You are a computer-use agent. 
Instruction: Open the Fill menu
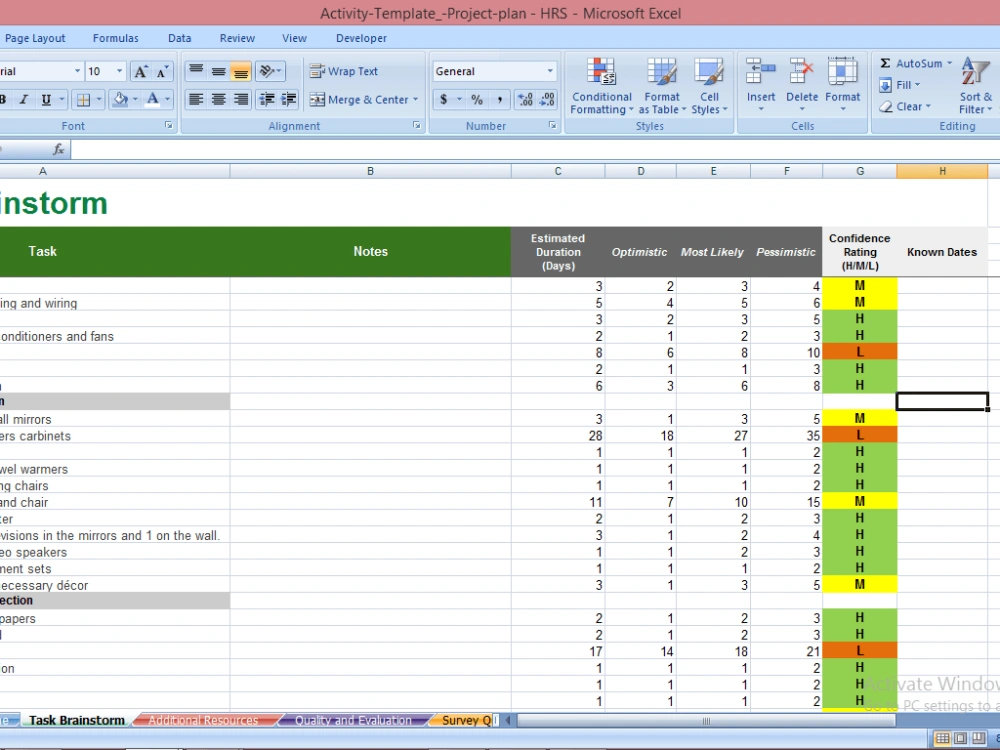click(899, 85)
